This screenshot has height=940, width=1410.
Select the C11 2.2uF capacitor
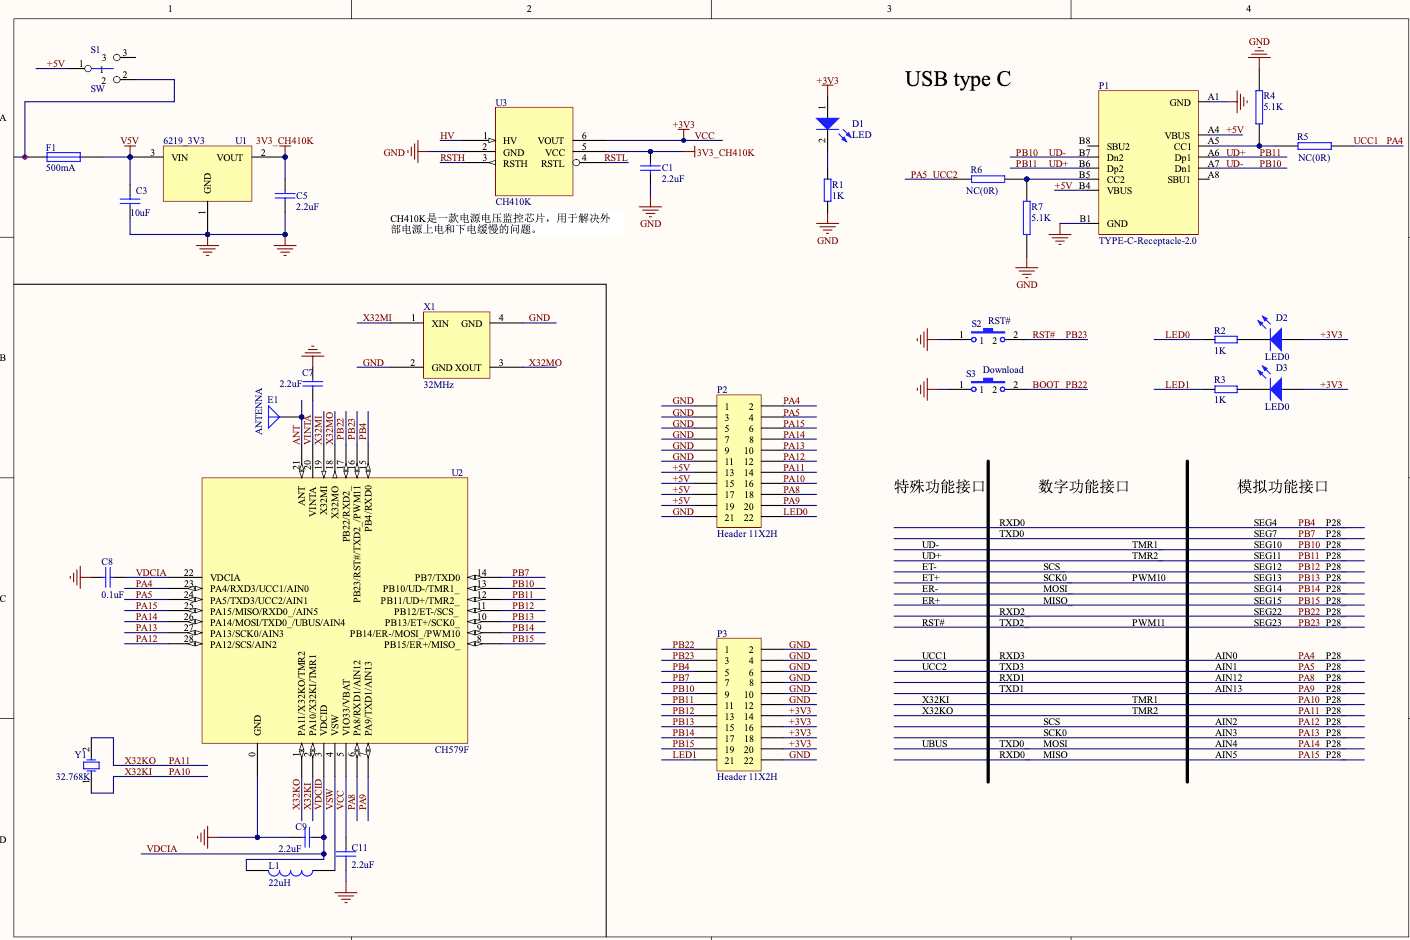[345, 856]
